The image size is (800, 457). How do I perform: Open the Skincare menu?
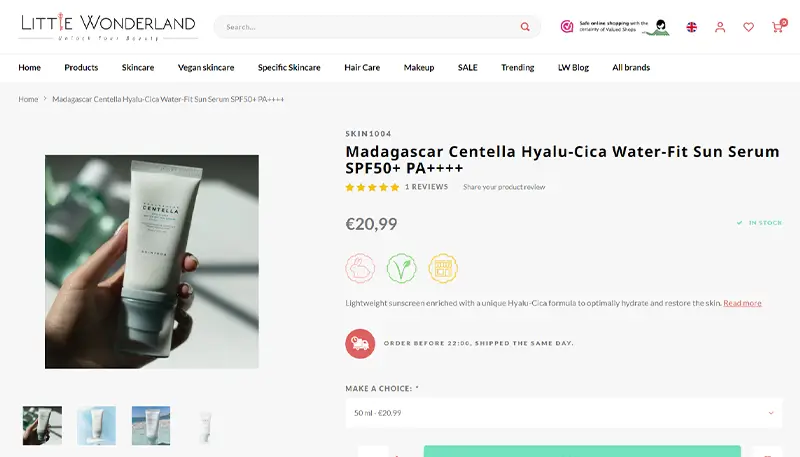138,67
